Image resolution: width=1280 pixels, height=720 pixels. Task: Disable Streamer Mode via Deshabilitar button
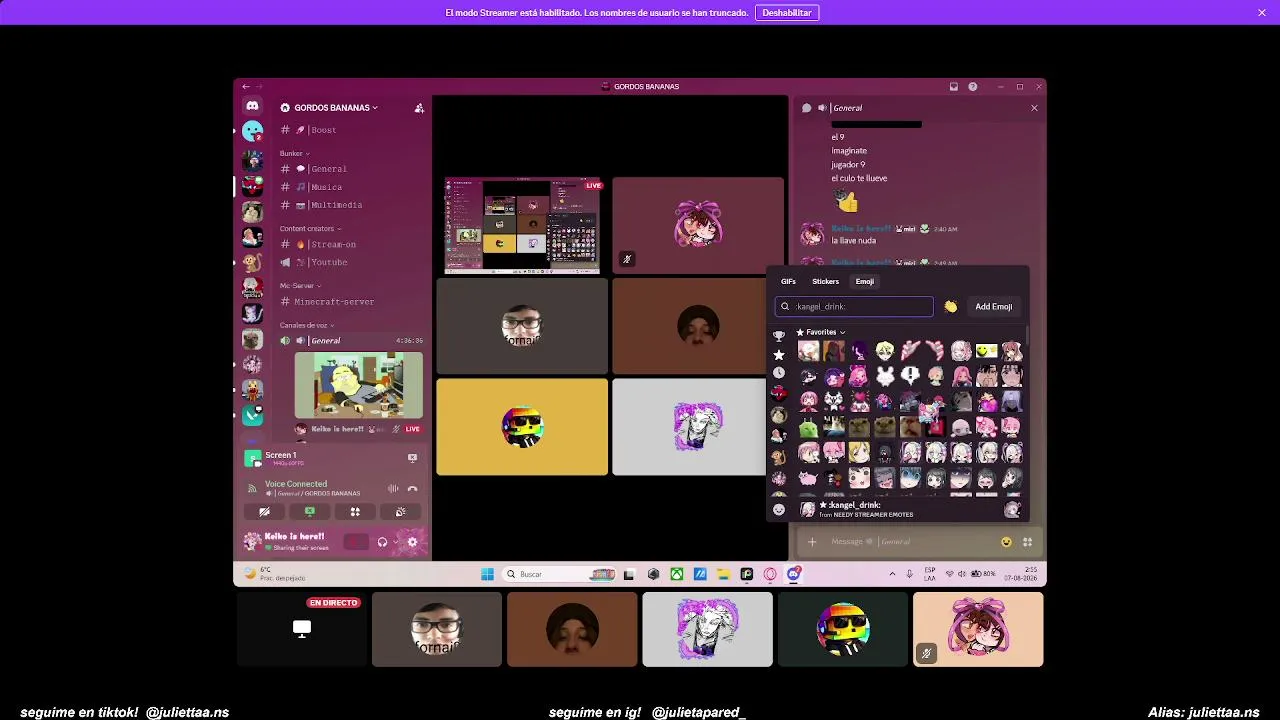pyautogui.click(x=787, y=13)
